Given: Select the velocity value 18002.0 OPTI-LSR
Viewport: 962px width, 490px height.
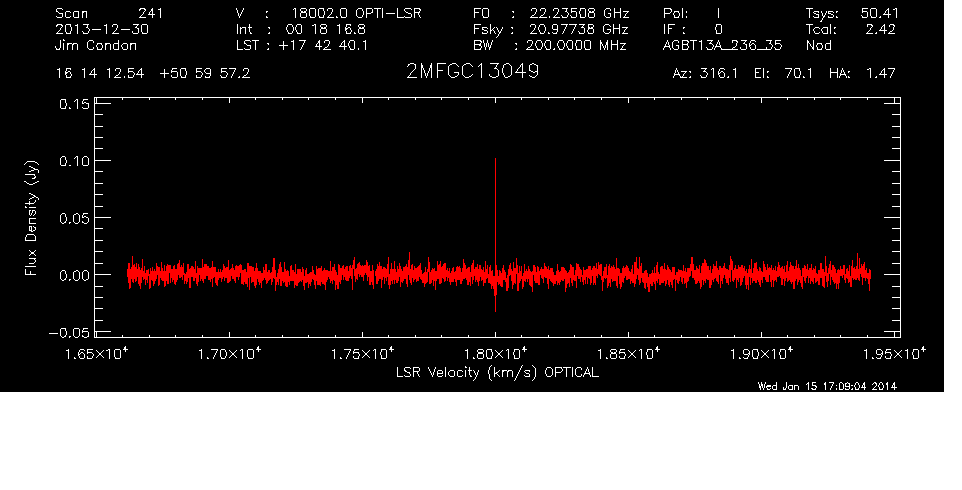Looking at the screenshot, I should pos(356,13).
